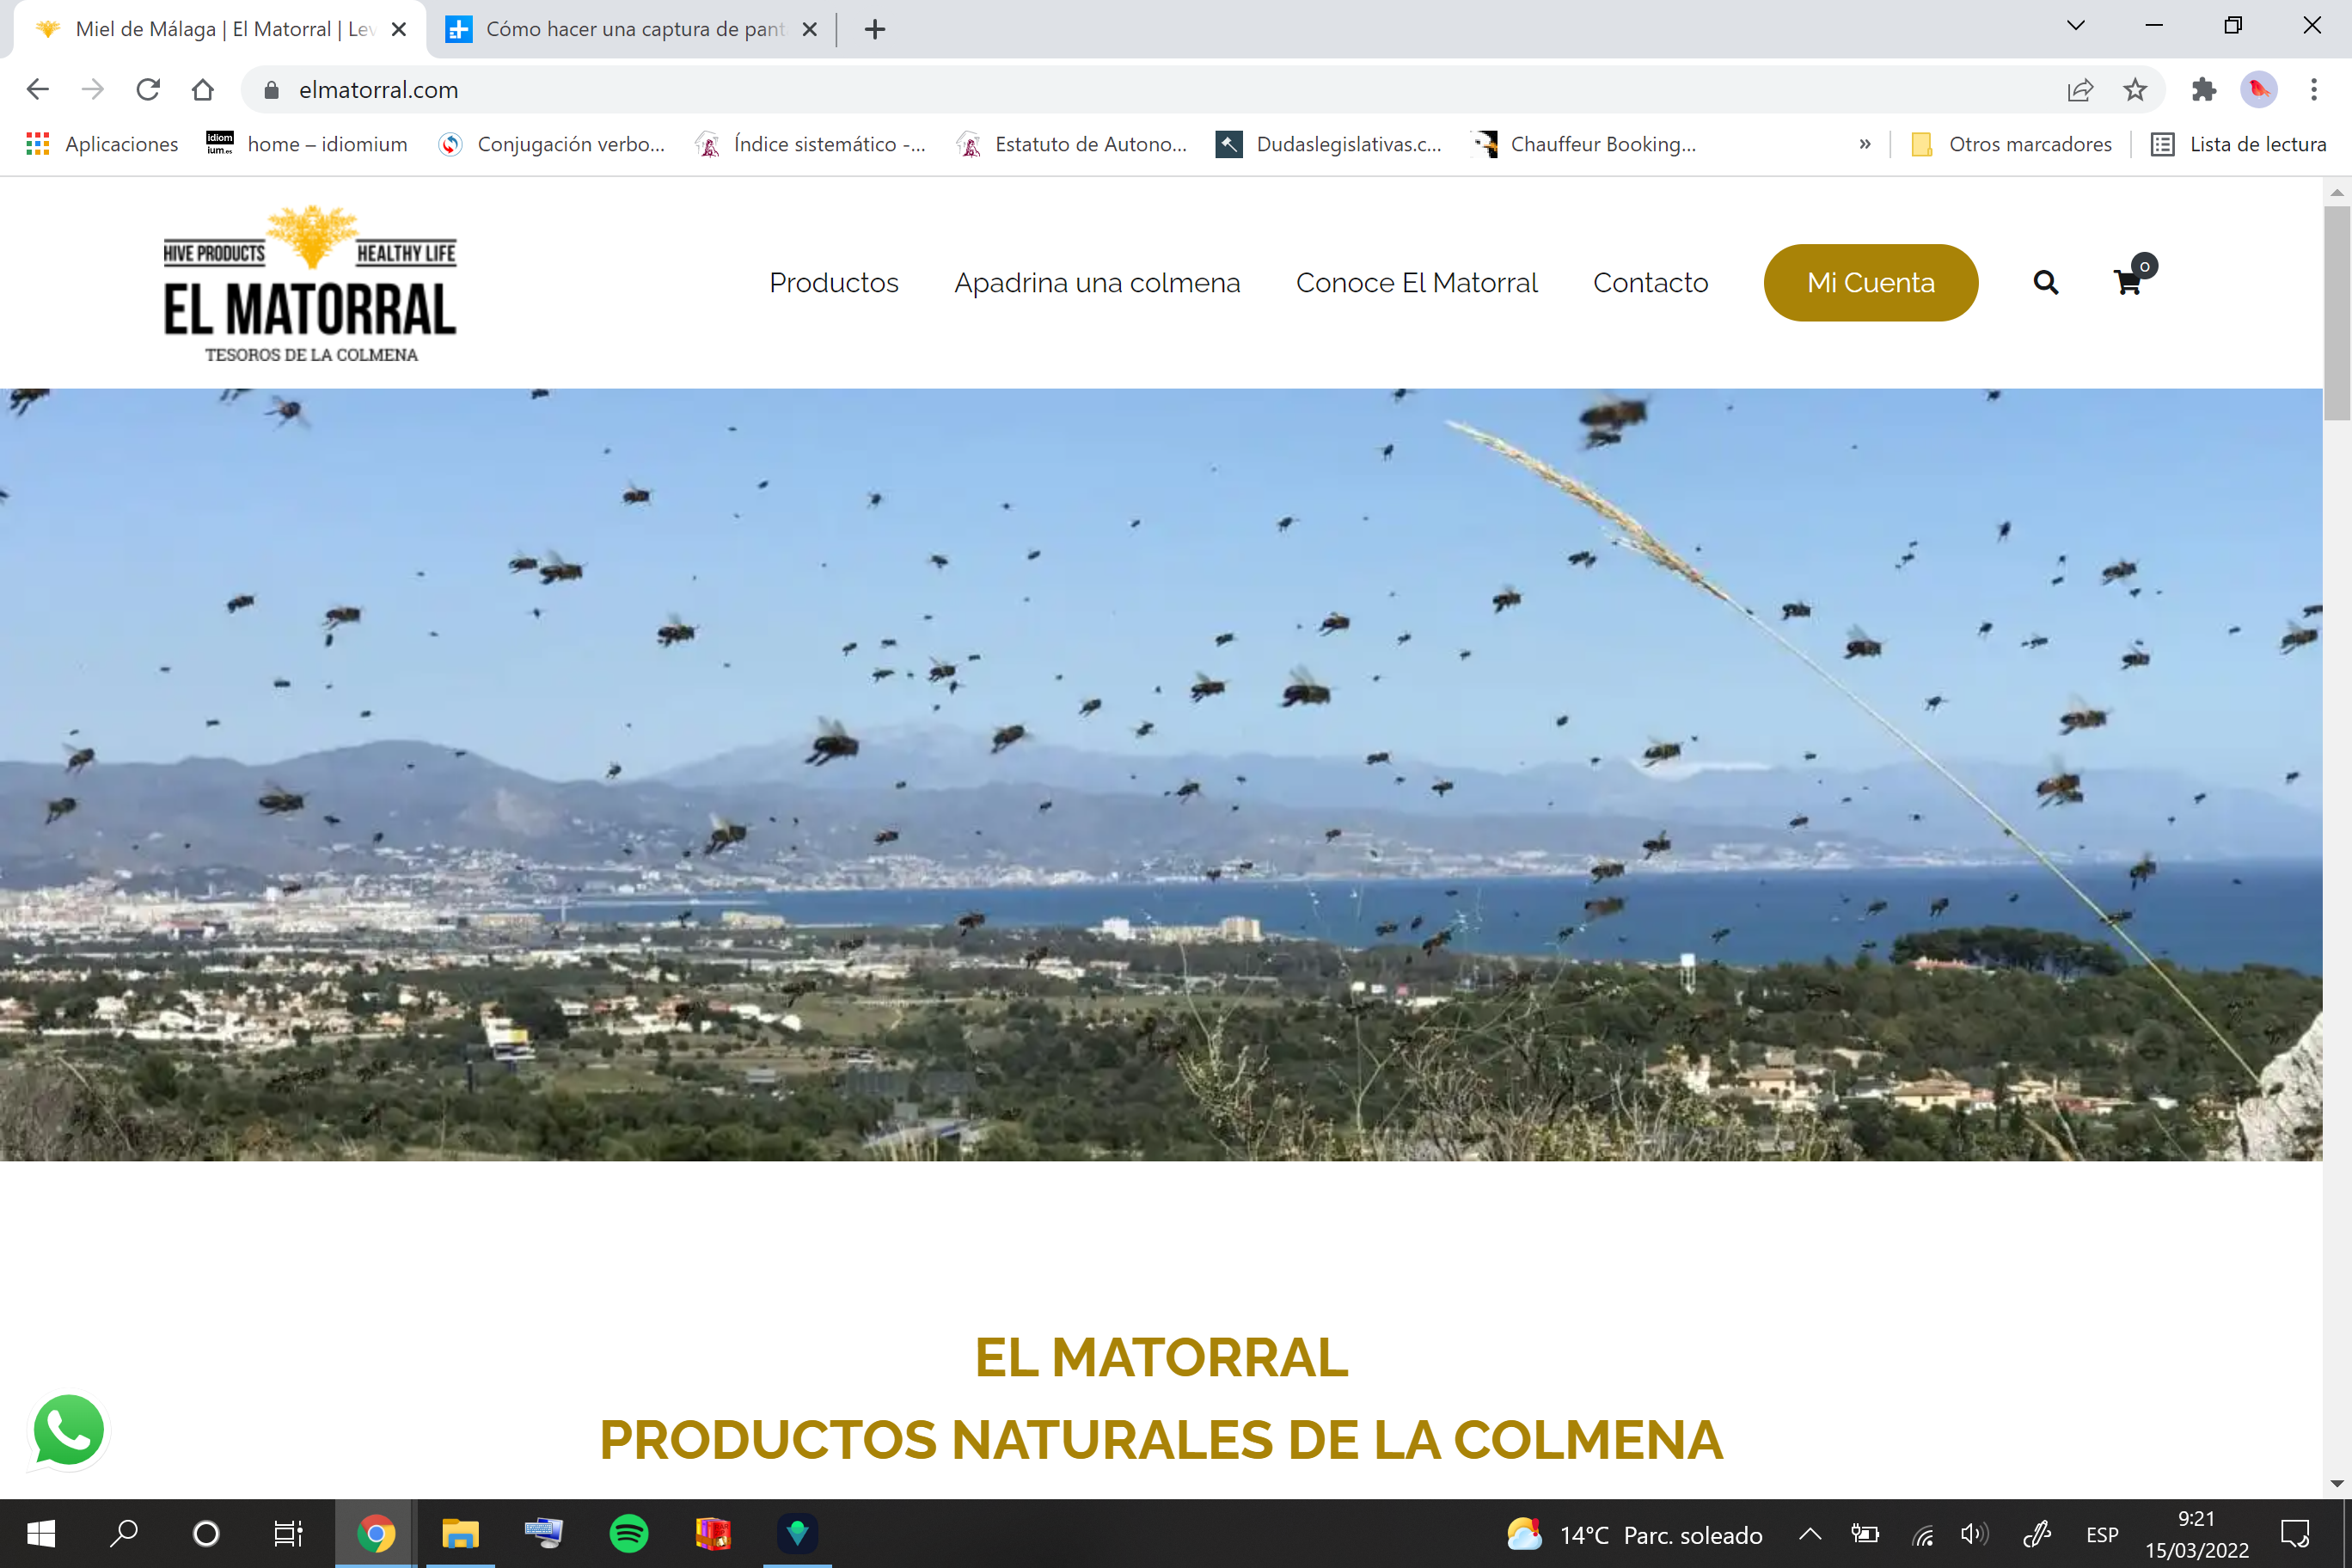Start a WhatsApp chat via floating icon
This screenshot has height=1568, width=2352.
click(69, 1430)
